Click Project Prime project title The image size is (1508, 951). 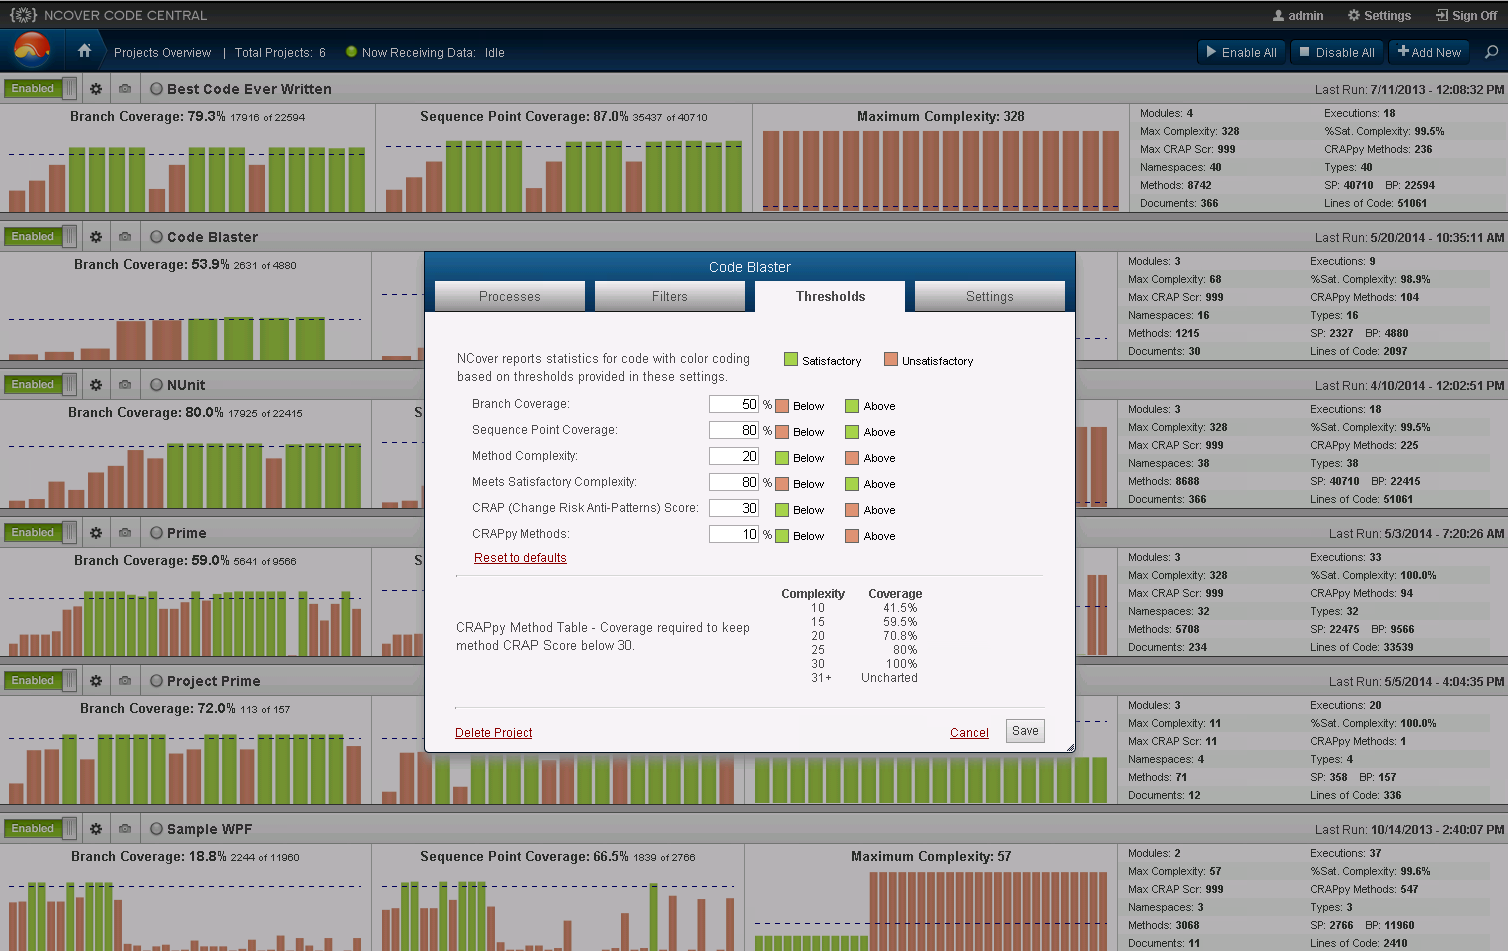pyautogui.click(x=213, y=681)
